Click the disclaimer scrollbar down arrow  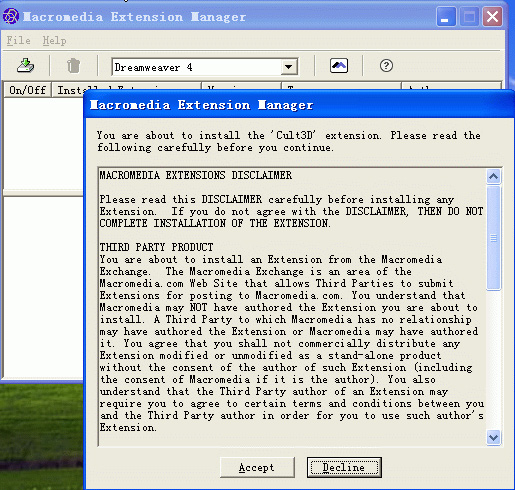point(493,437)
